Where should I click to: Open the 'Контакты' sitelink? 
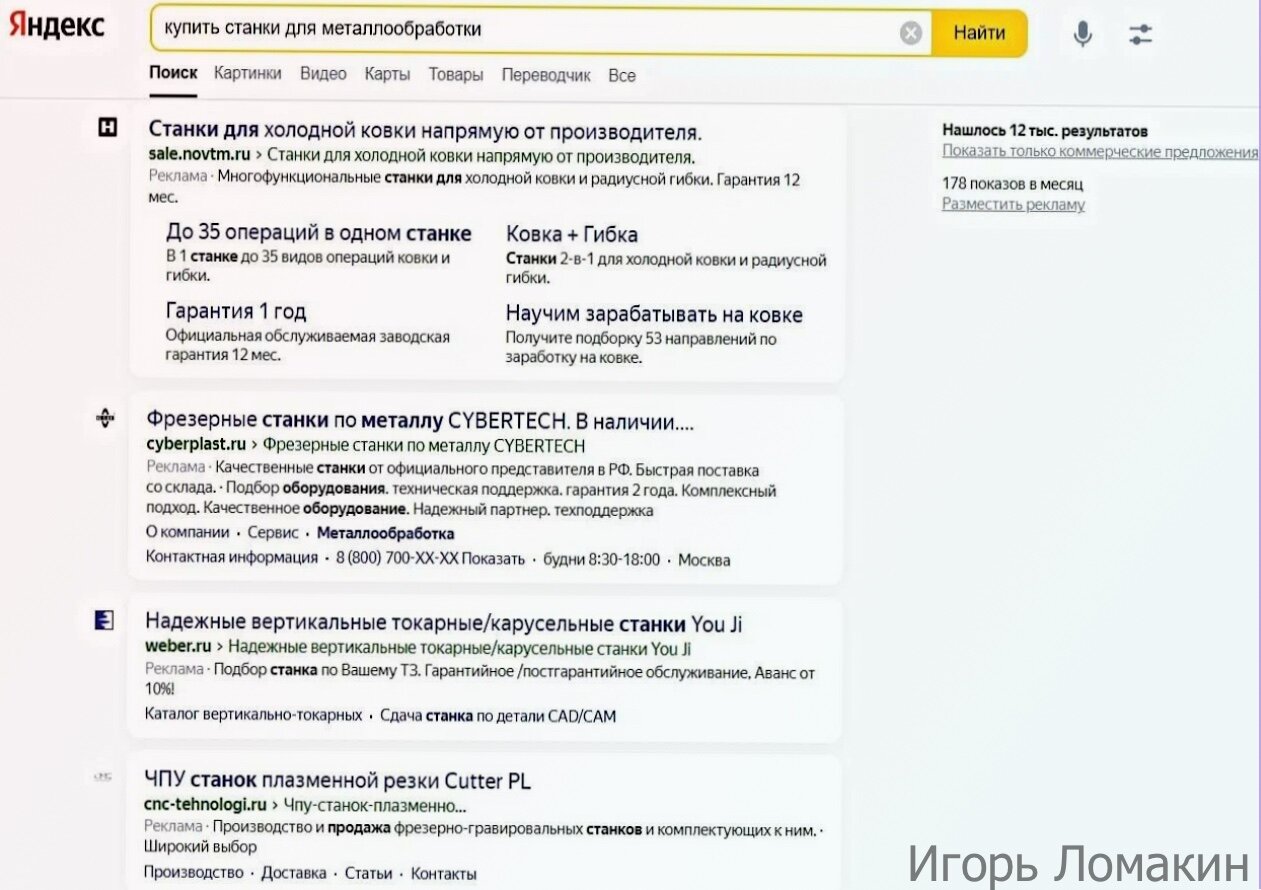click(x=444, y=873)
